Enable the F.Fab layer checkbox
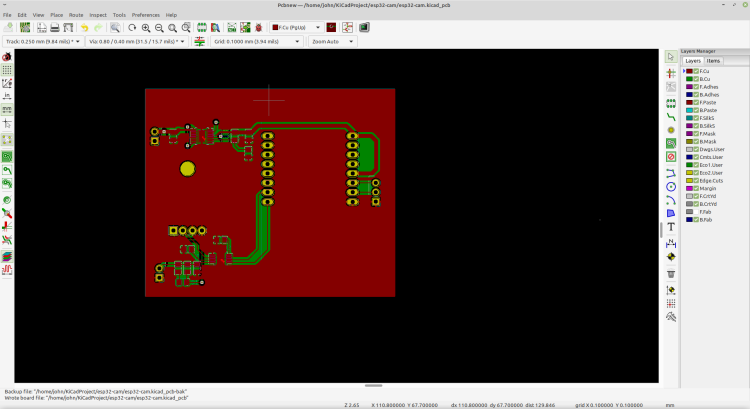 point(696,212)
